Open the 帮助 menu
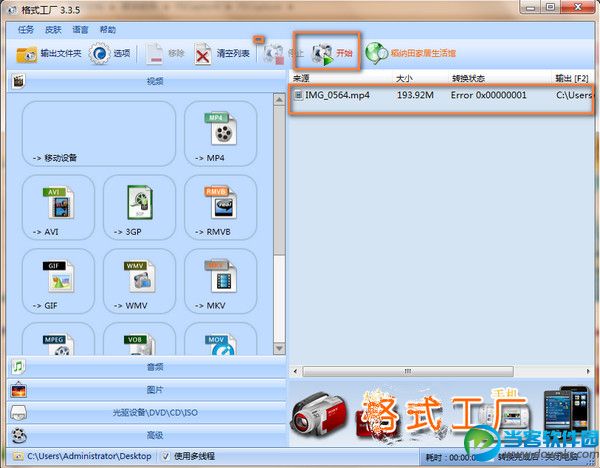600x468 pixels. [108, 29]
